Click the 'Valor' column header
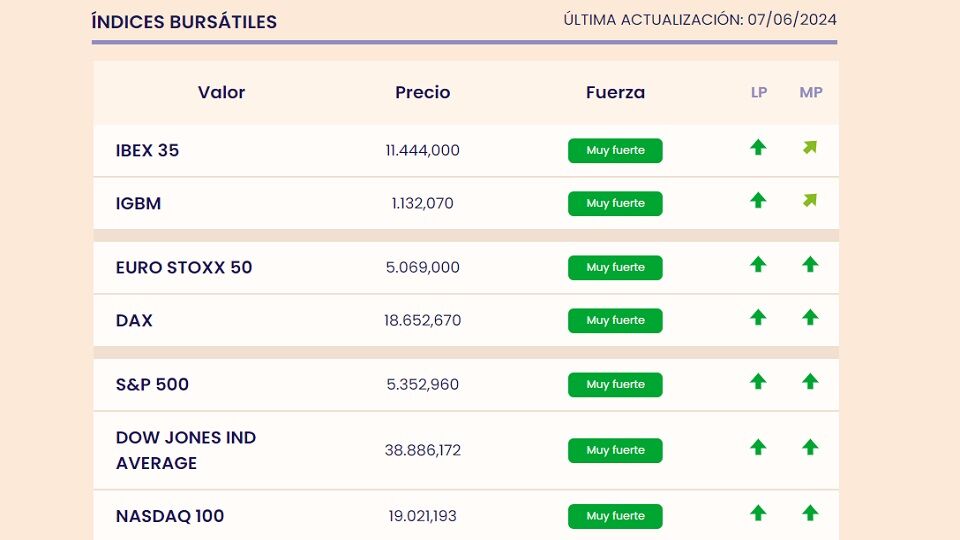Viewport: 960px width, 540px height. (221, 93)
